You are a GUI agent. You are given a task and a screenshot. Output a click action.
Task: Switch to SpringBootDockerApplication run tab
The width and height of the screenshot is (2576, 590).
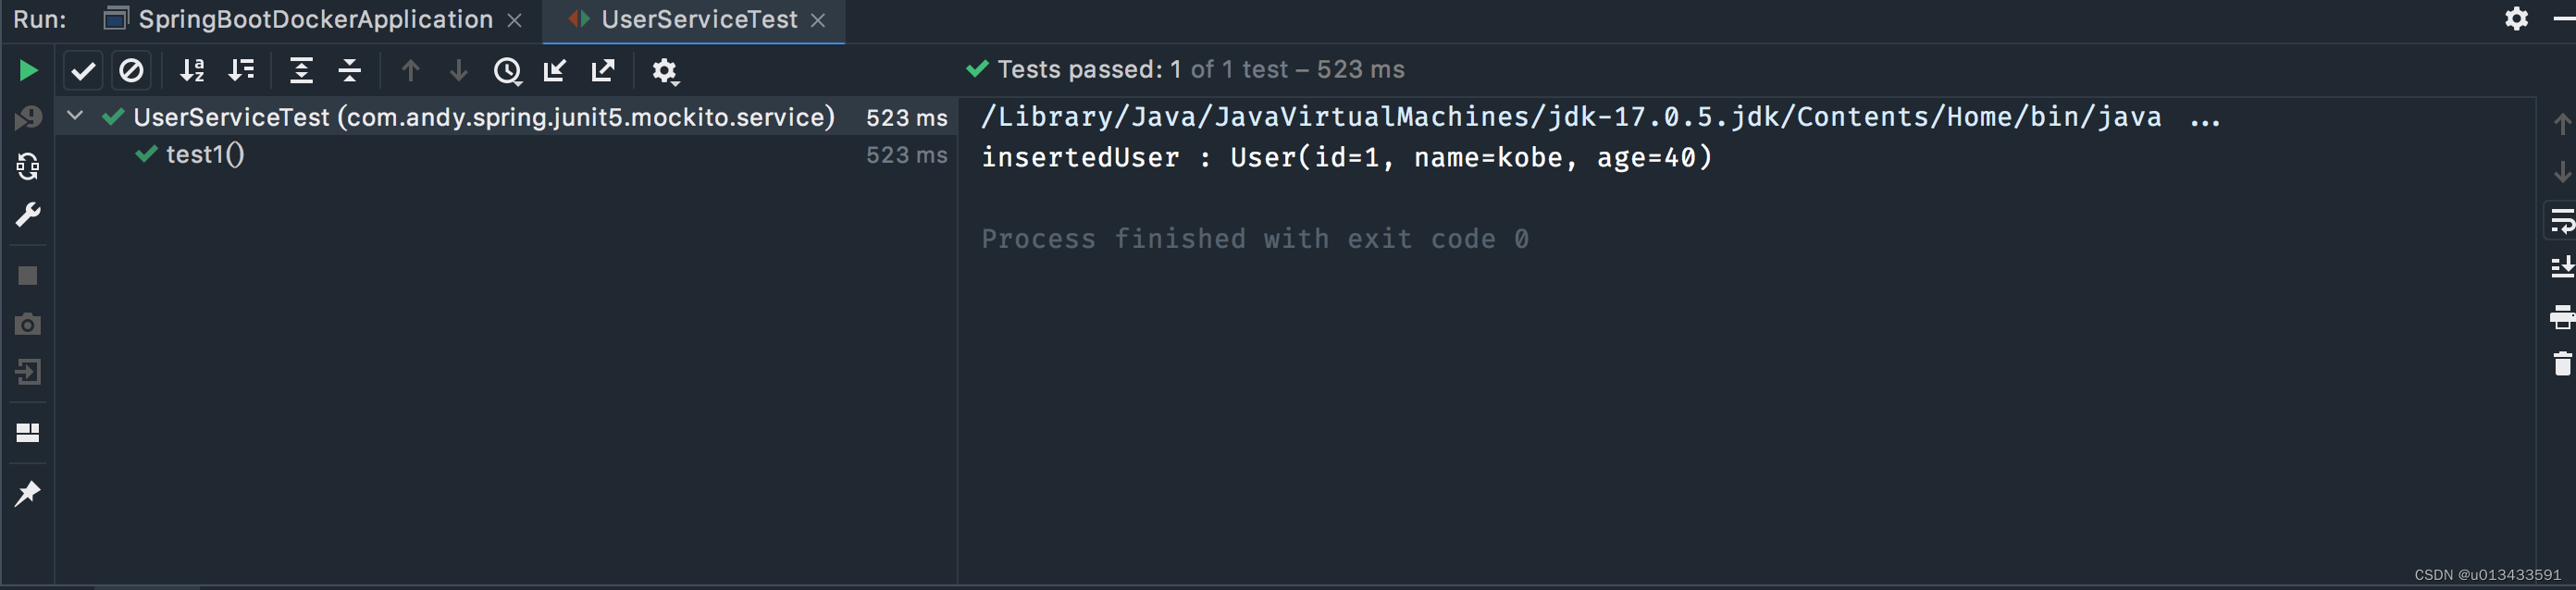pyautogui.click(x=312, y=19)
